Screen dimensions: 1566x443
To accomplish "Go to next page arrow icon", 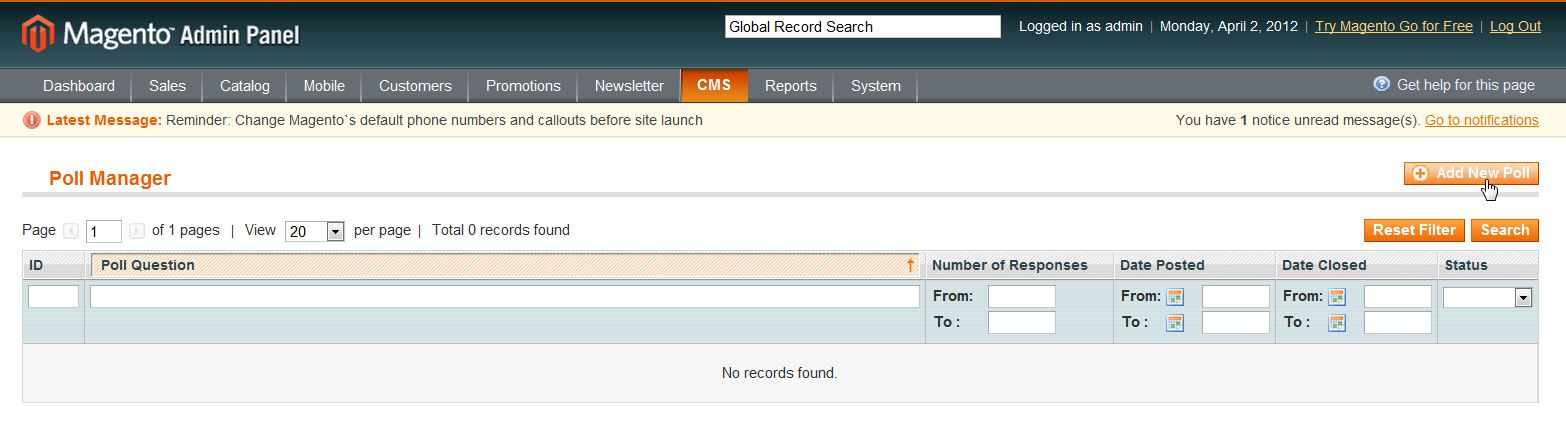I will (137, 231).
